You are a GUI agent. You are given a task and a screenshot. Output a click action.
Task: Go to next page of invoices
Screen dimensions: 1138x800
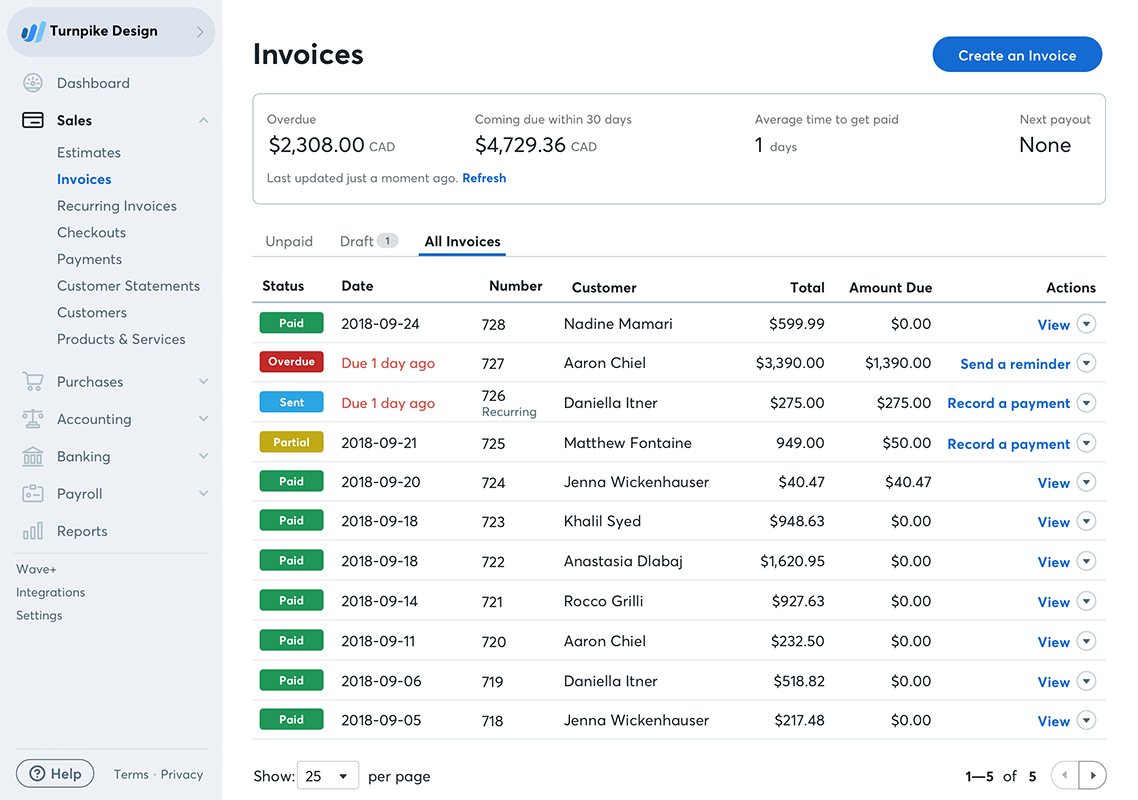1092,775
